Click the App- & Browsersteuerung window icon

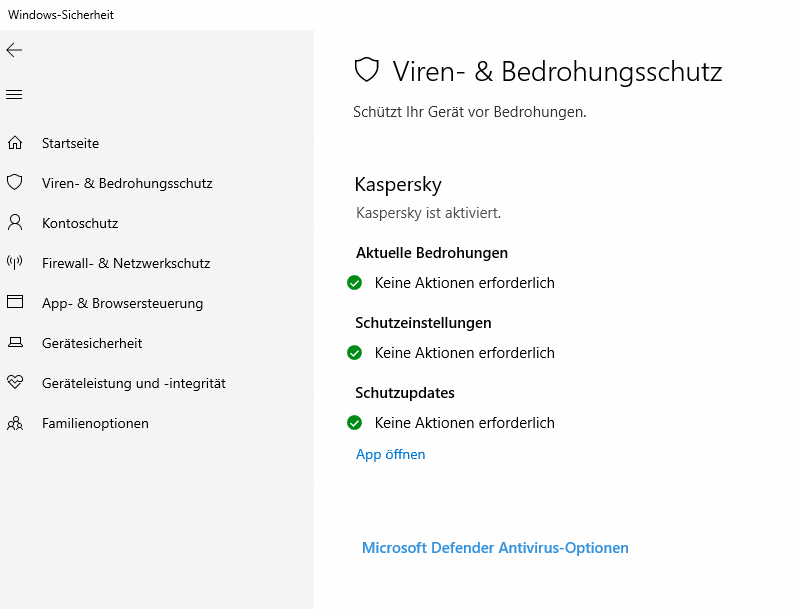point(15,303)
